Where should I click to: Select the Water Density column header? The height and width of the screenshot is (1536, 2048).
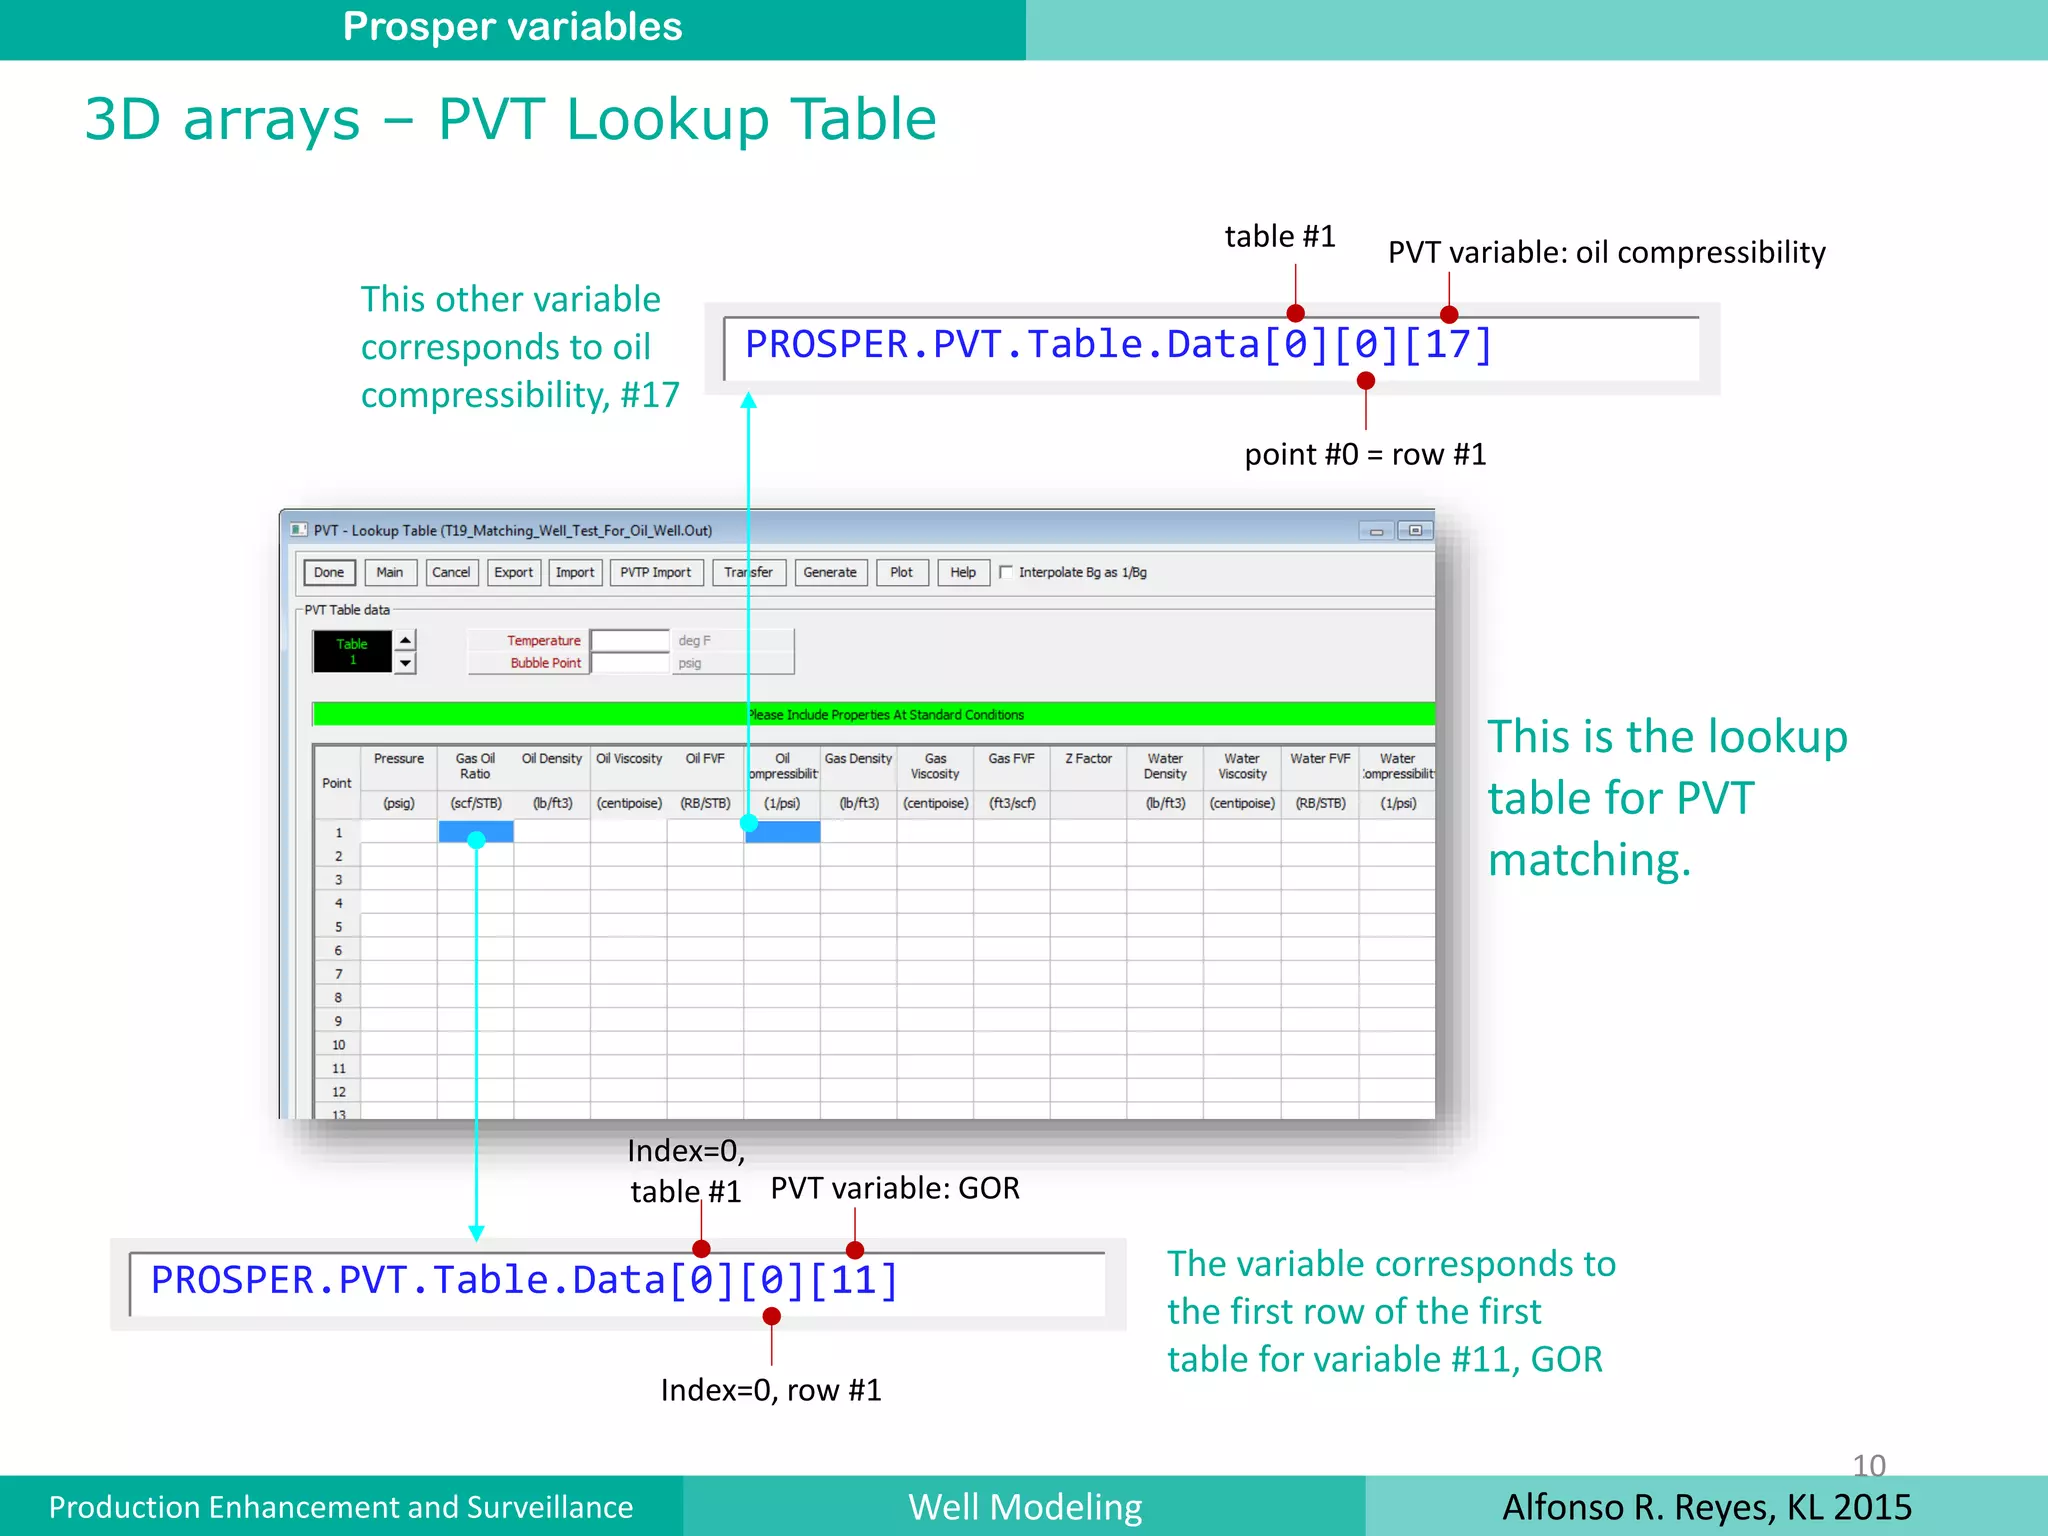(x=1165, y=767)
